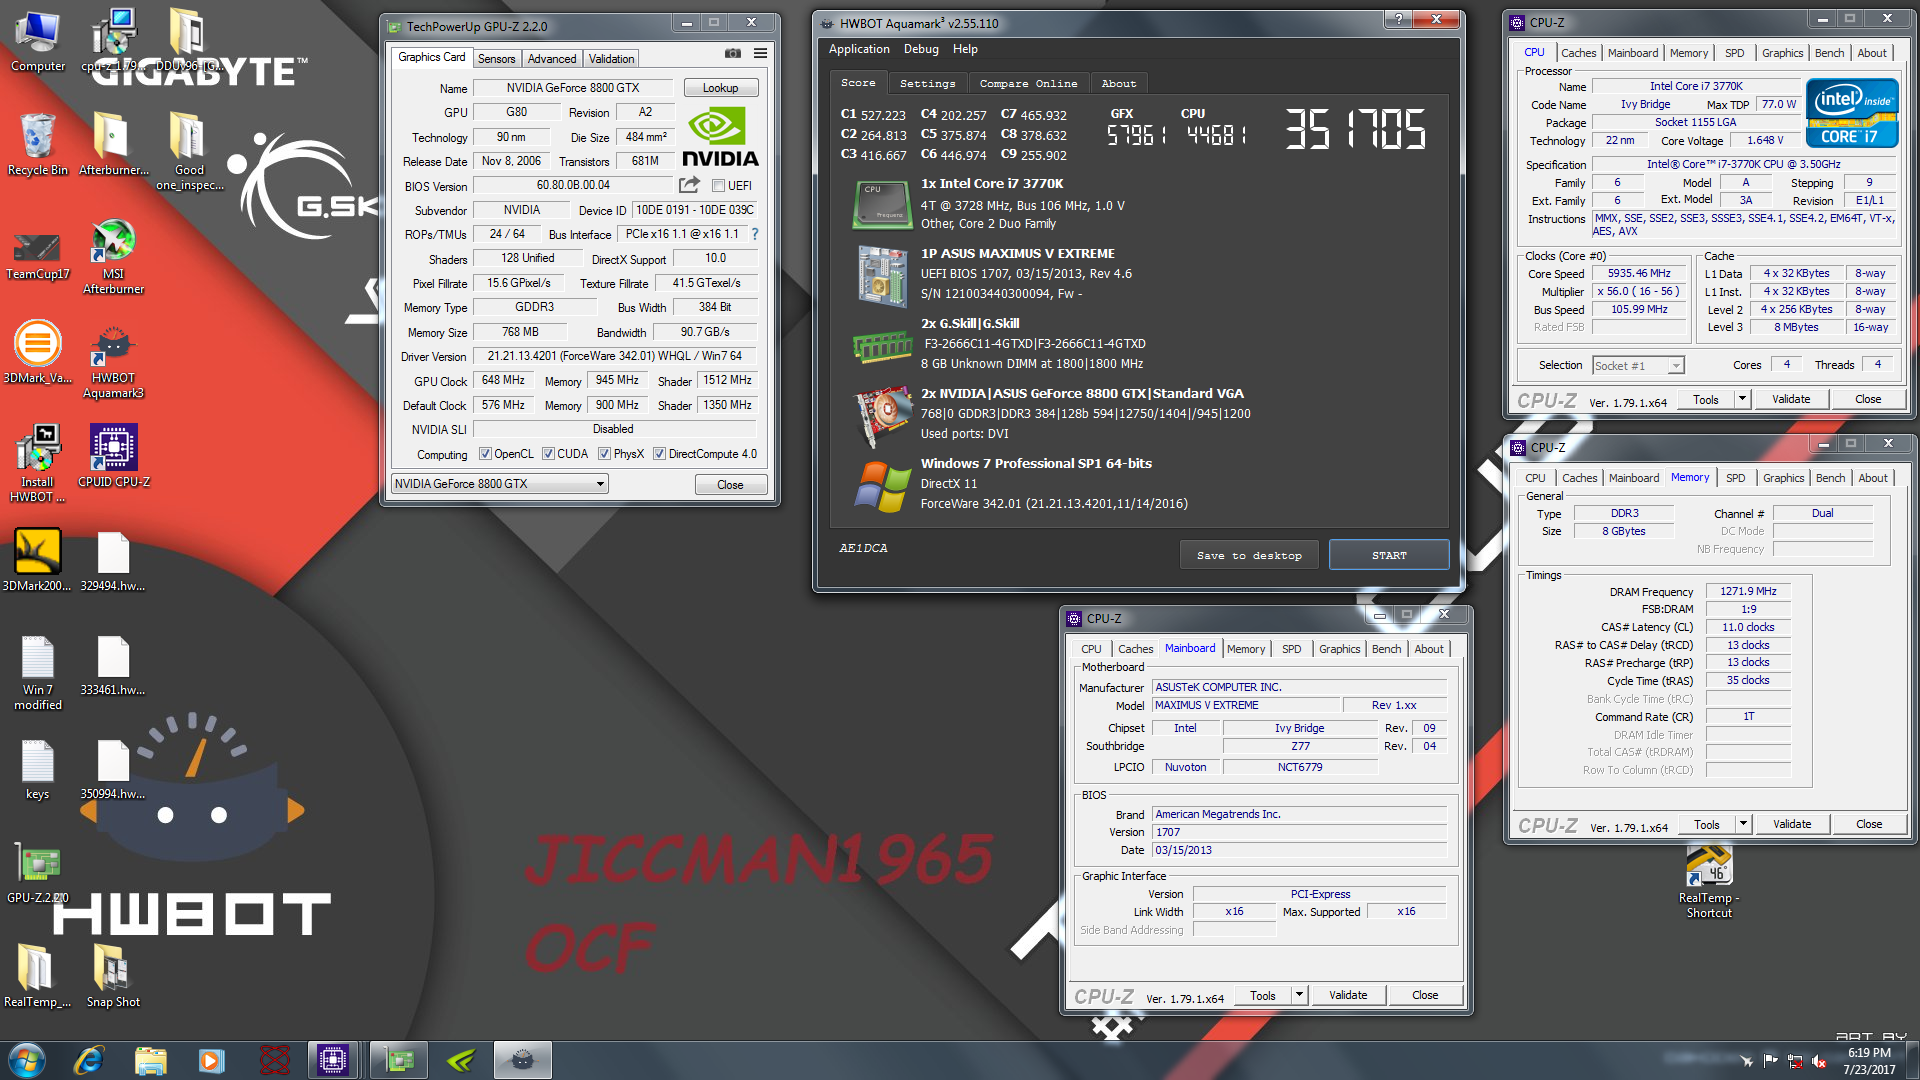1920x1080 pixels.
Task: Select the Snap Shot folder icon
Action: point(113,975)
